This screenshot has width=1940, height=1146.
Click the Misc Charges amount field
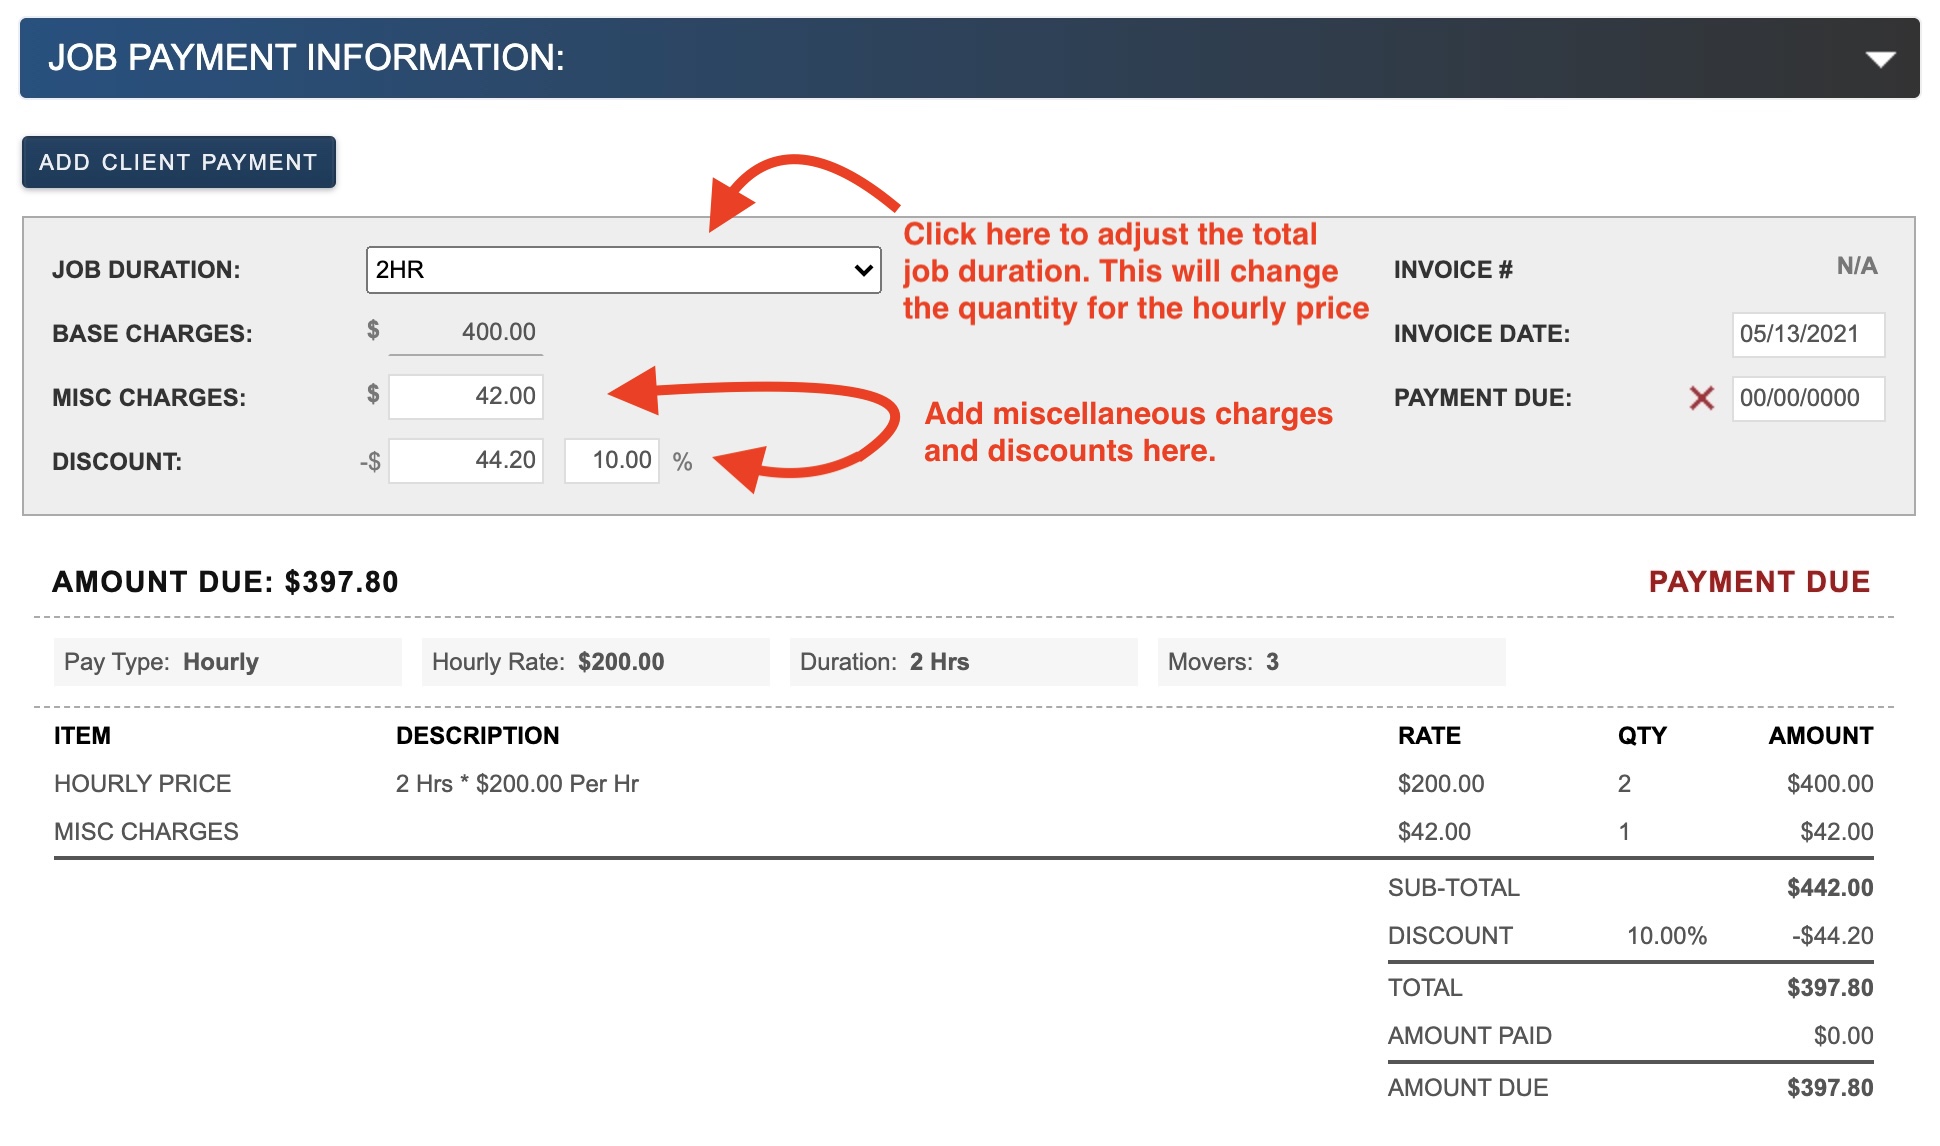point(466,397)
